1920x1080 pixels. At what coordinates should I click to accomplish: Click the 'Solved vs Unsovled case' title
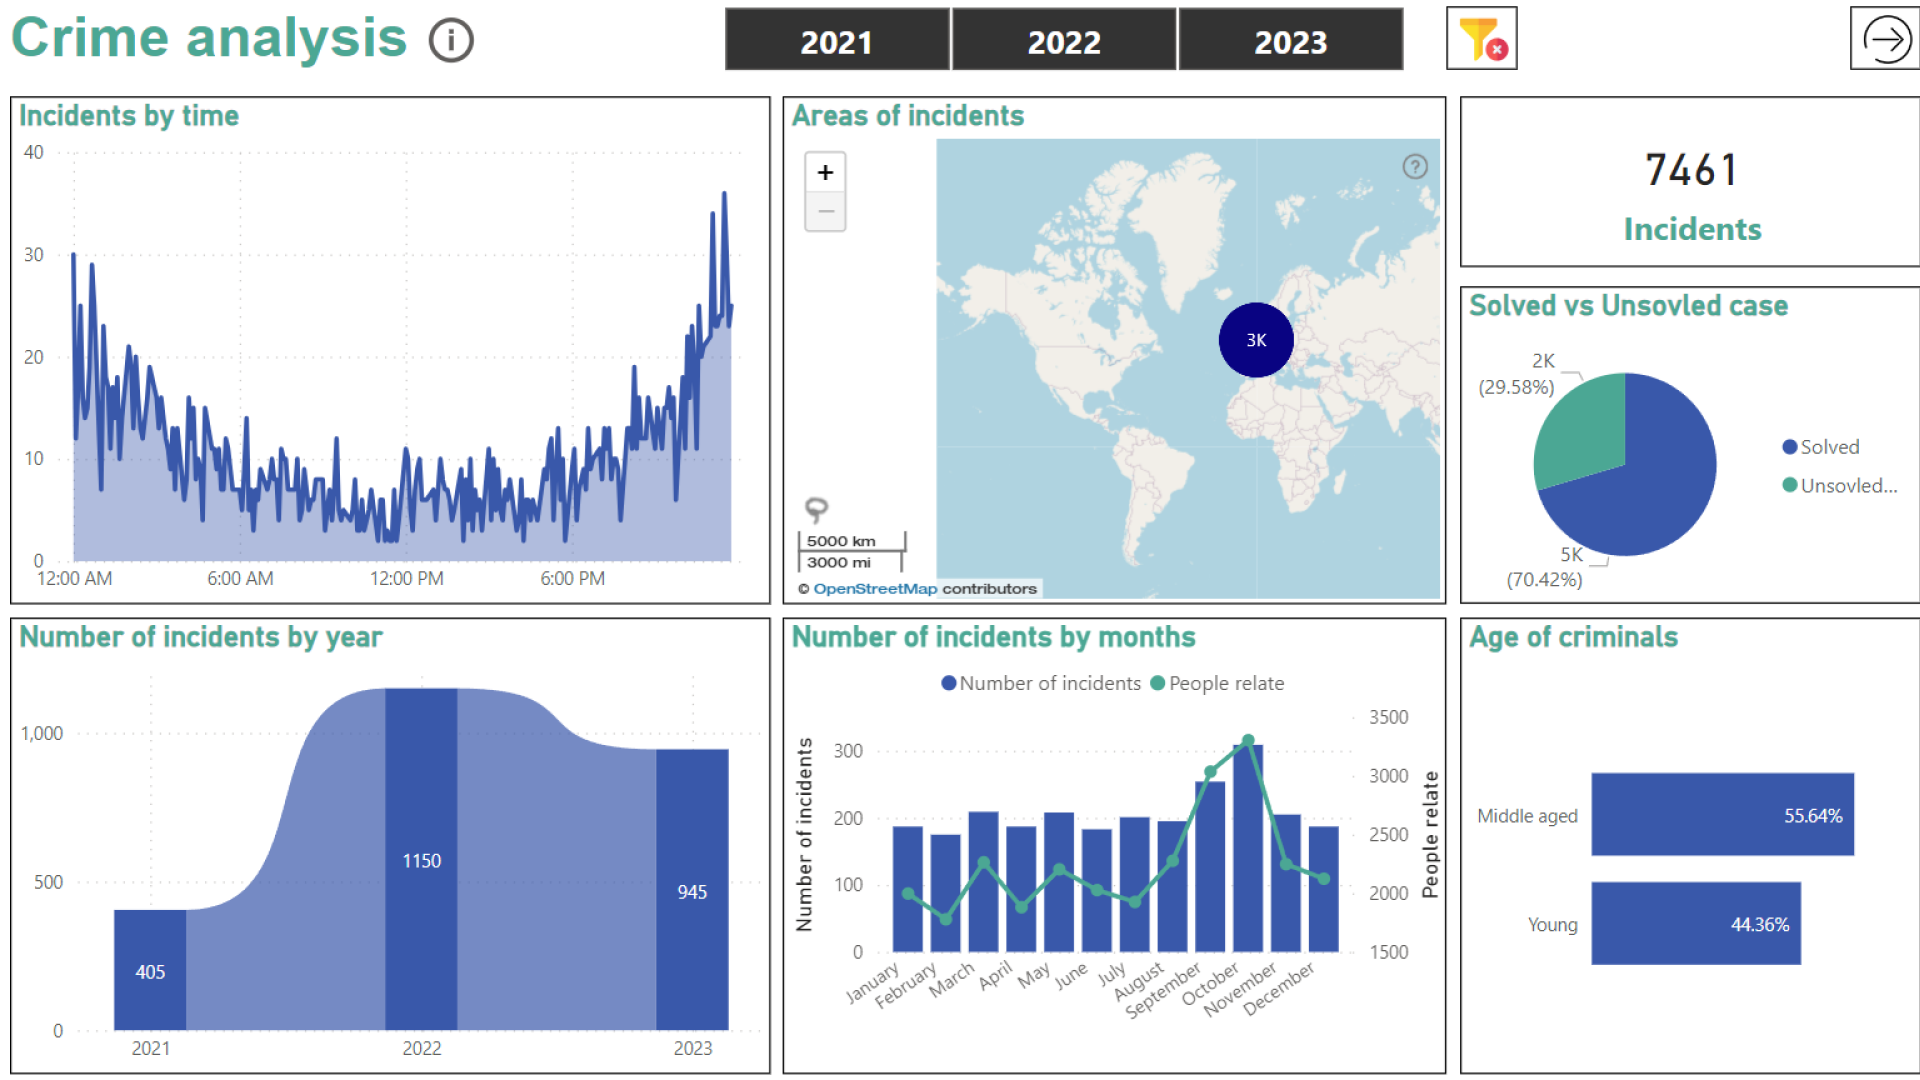tap(1629, 306)
